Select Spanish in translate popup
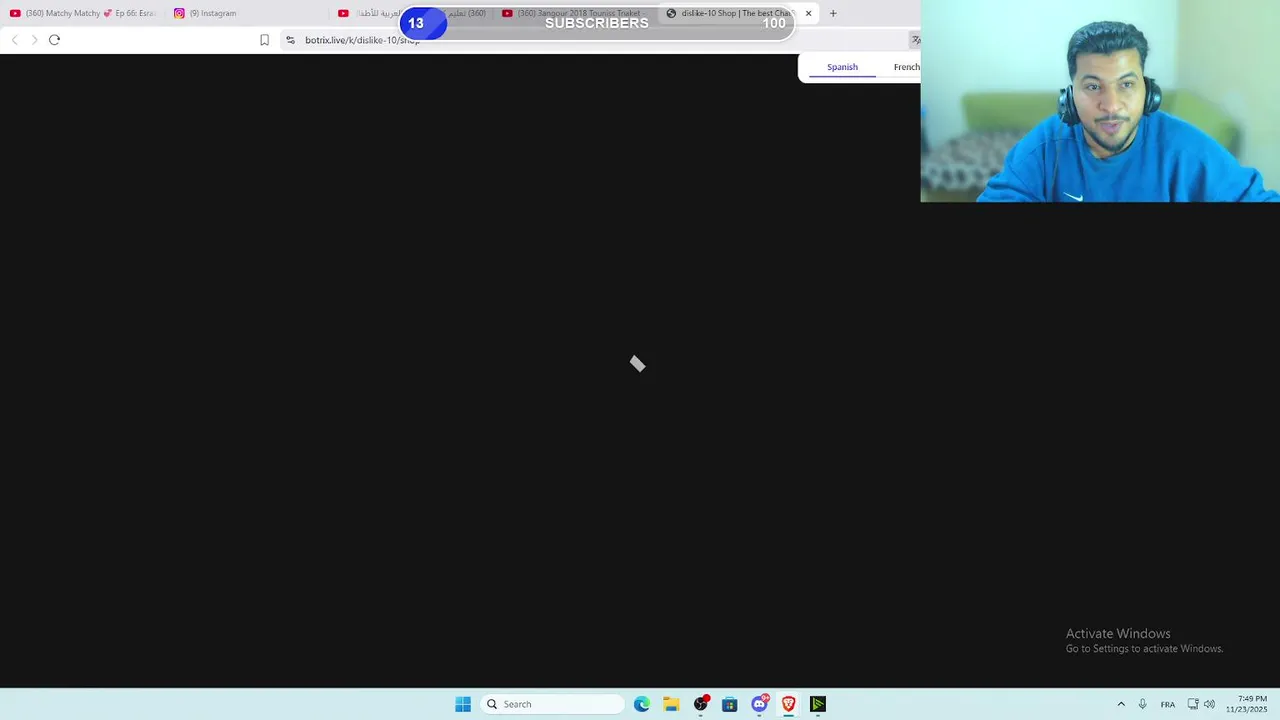 point(842,67)
